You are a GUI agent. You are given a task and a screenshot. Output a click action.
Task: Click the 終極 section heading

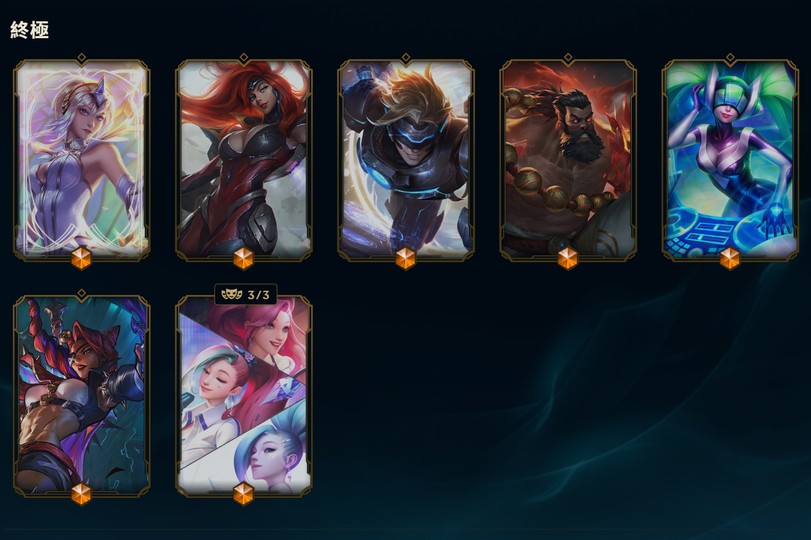click(x=29, y=30)
